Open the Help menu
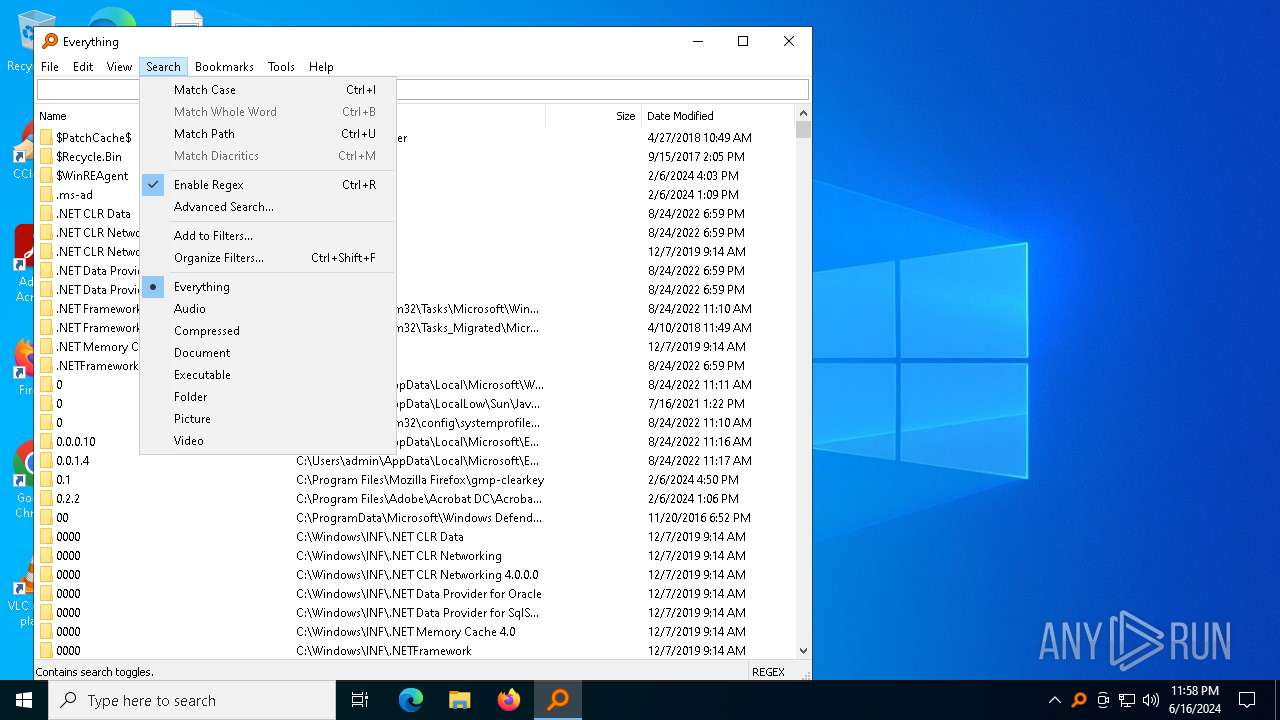1280x720 pixels. [x=321, y=67]
